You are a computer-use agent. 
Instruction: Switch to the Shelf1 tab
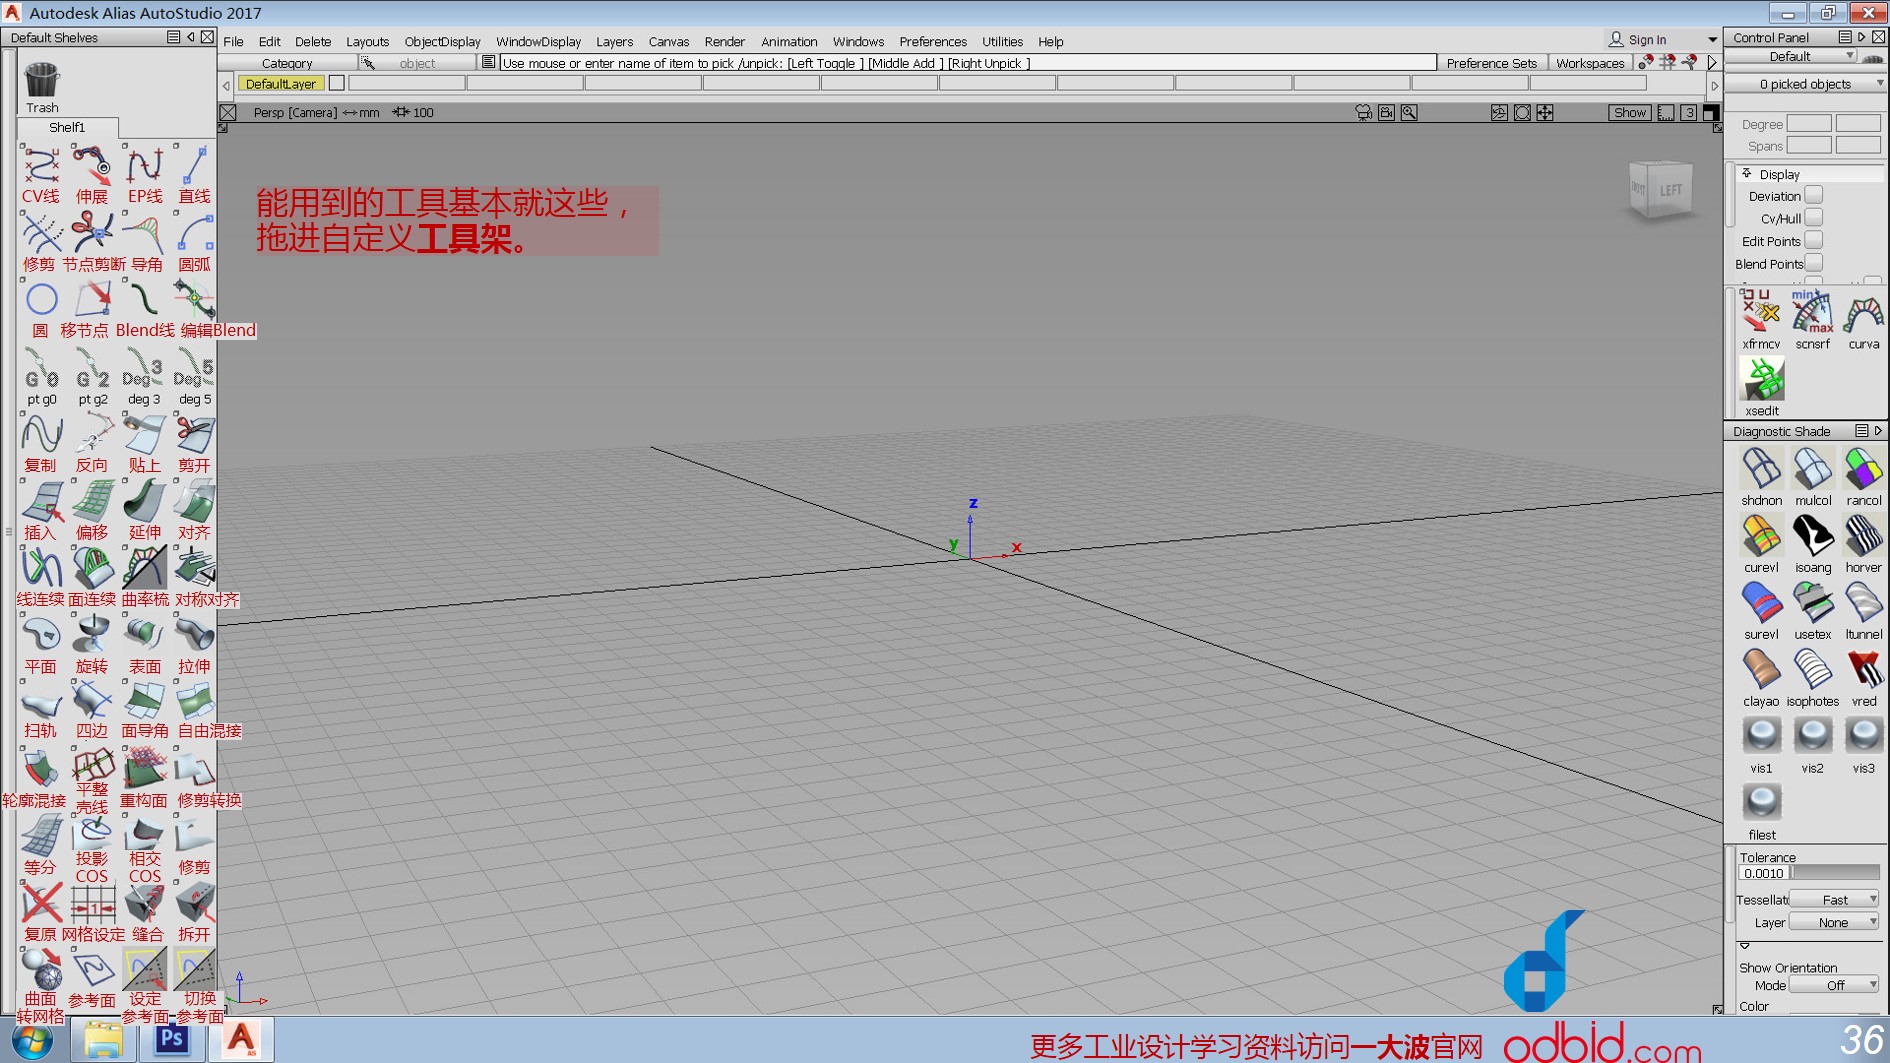point(67,127)
